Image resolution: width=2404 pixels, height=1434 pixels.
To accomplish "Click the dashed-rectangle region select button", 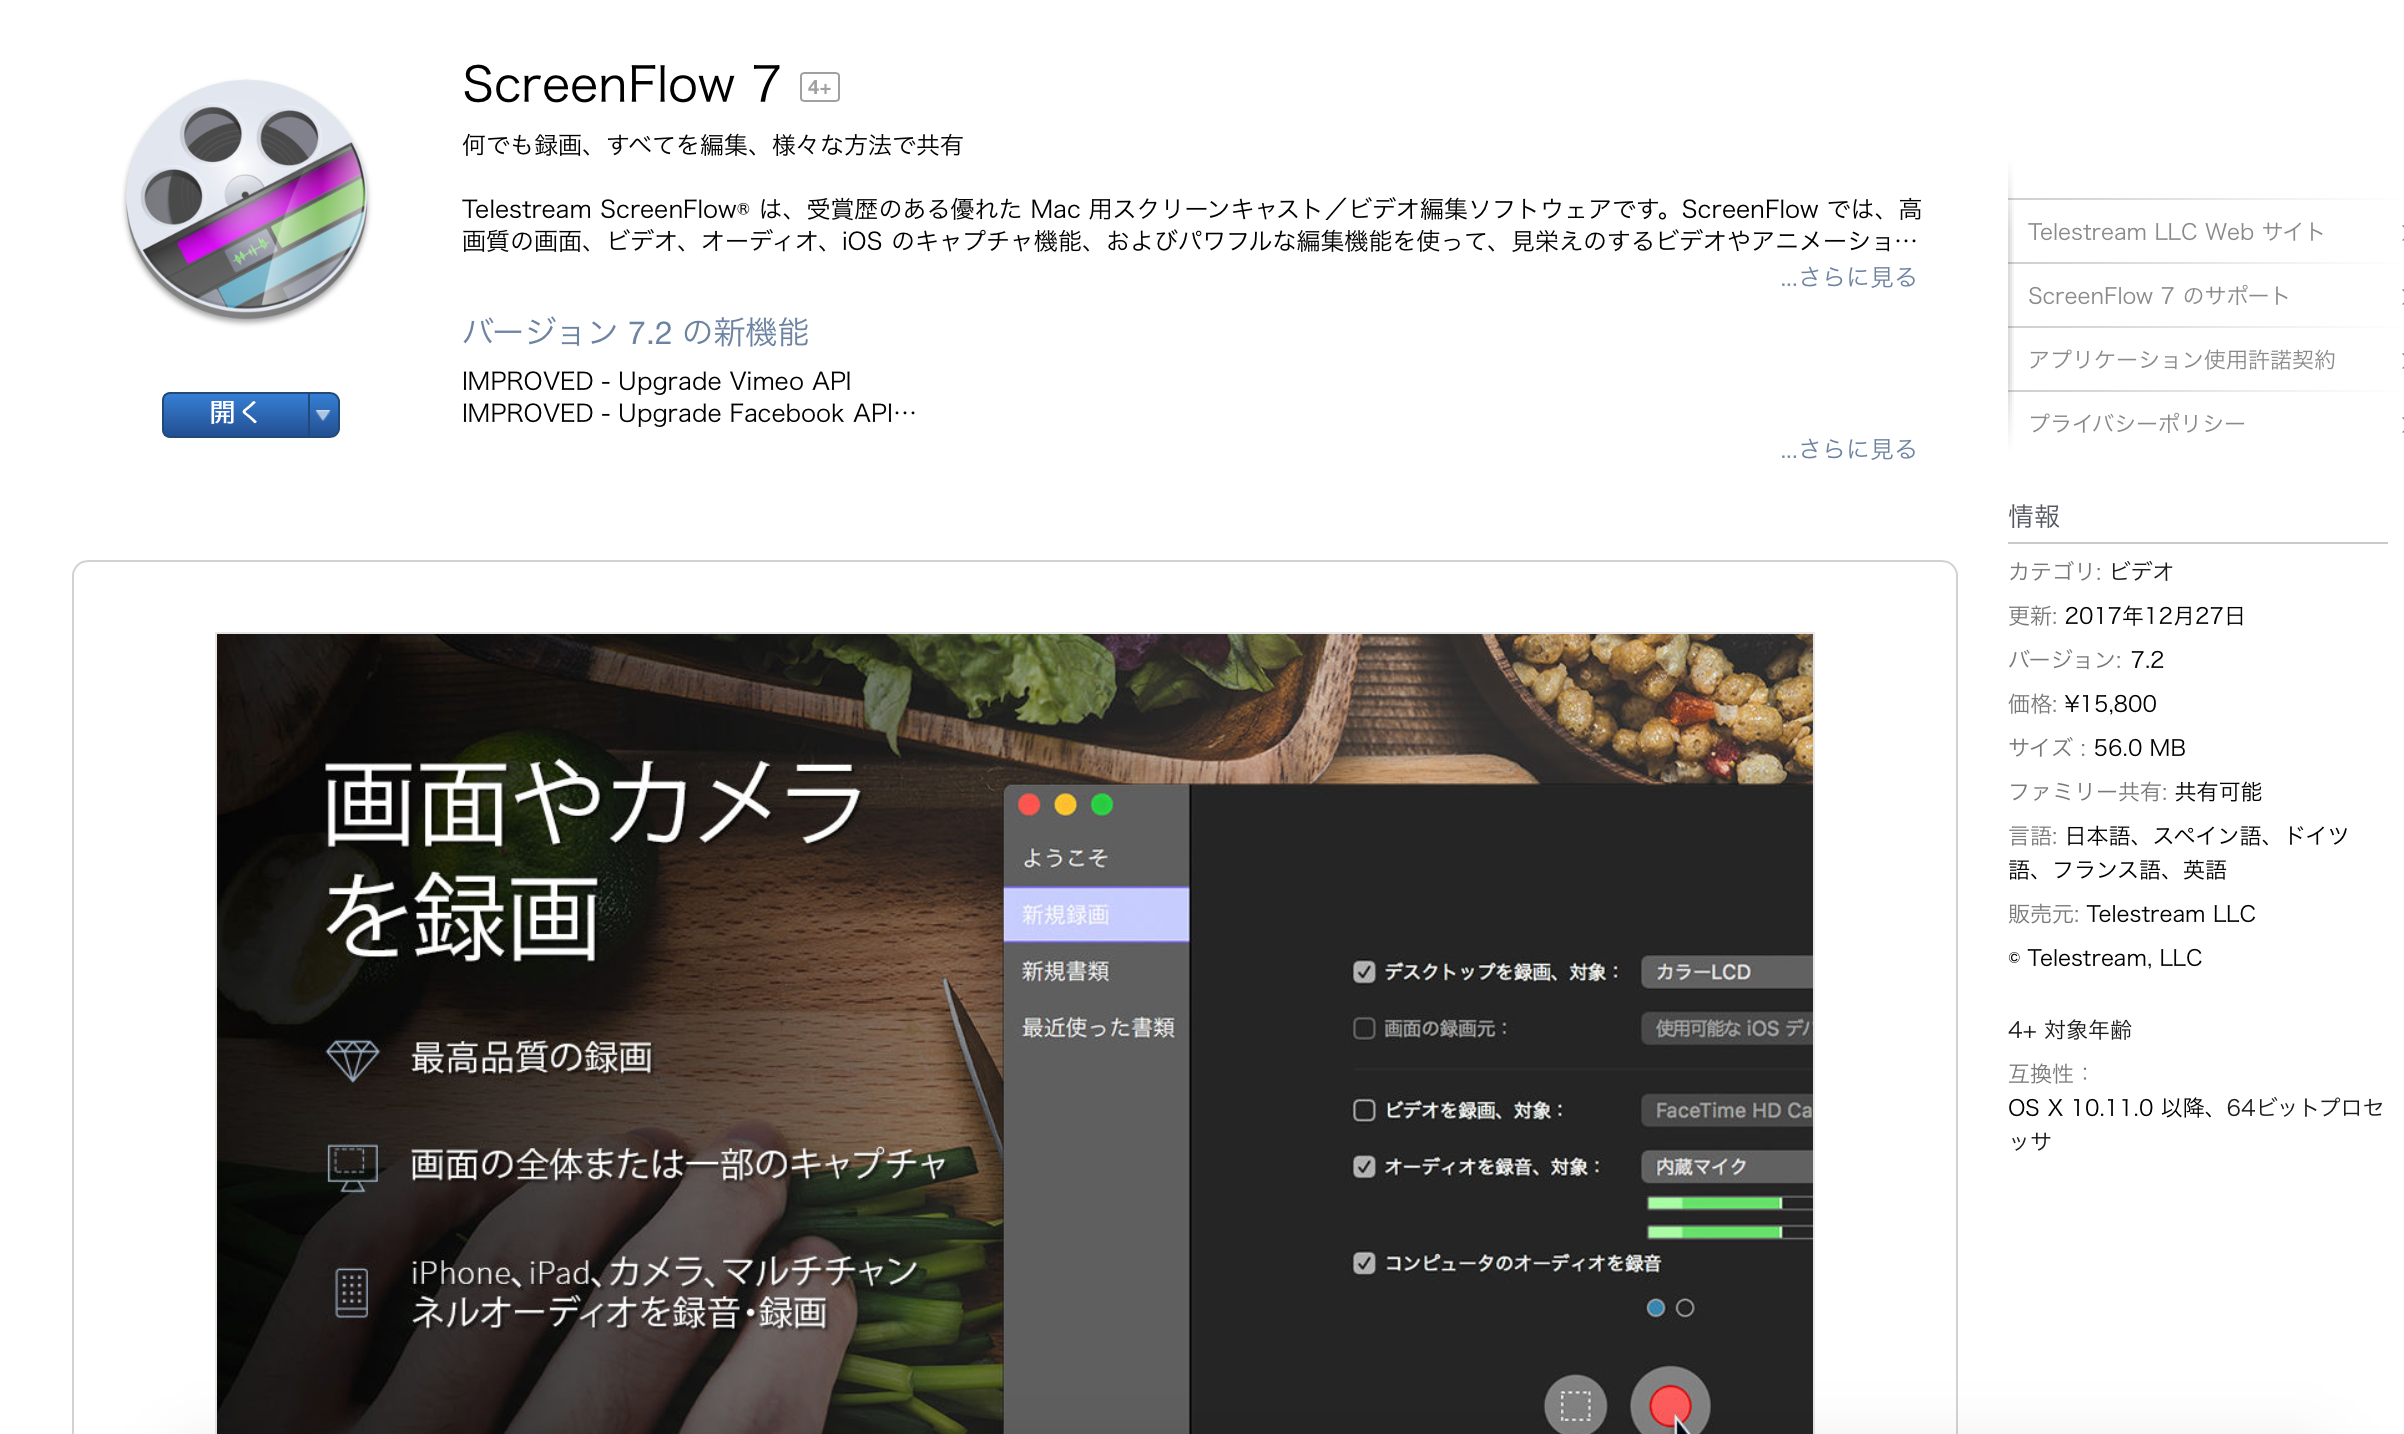I will click(x=1576, y=1405).
